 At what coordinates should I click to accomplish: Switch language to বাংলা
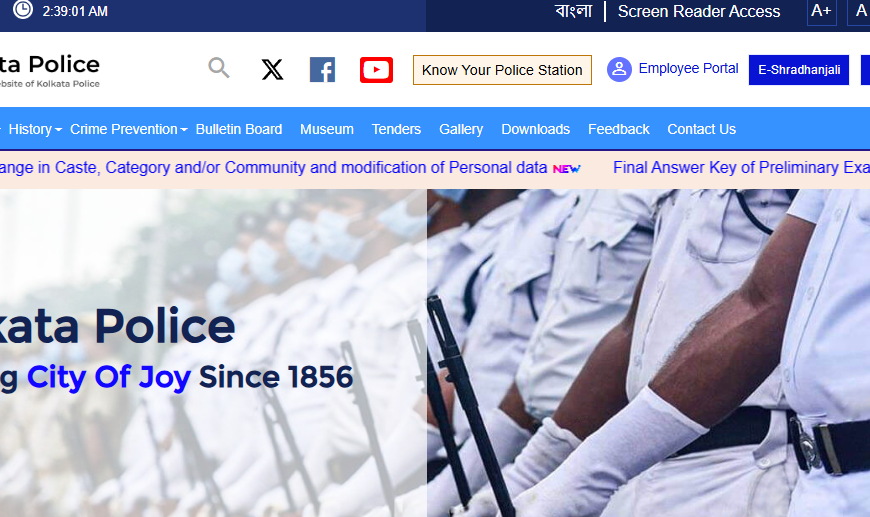point(574,11)
